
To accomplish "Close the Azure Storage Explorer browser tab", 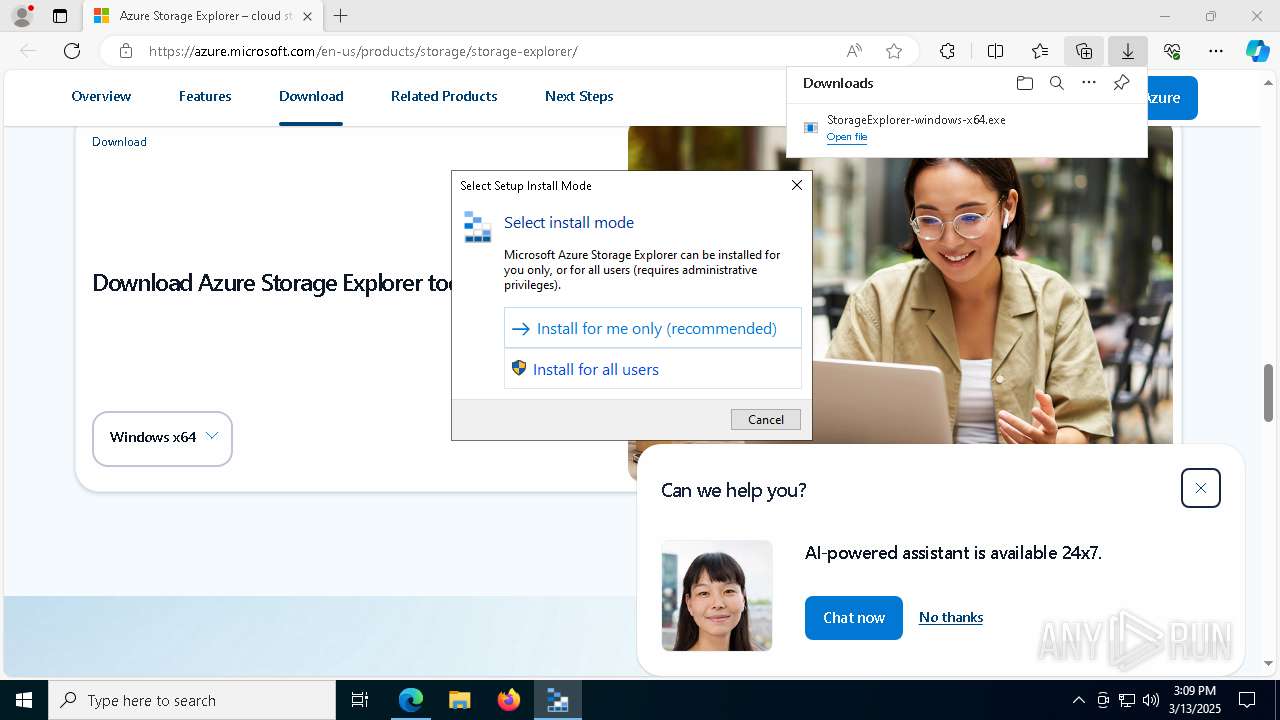I will tap(307, 16).
